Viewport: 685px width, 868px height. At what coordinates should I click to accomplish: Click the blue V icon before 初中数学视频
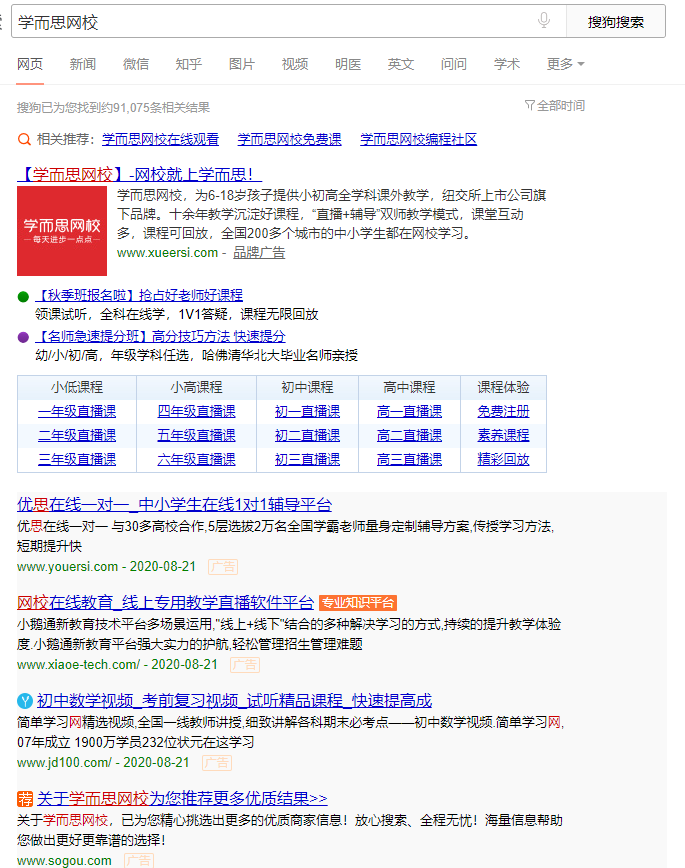click(x=25, y=700)
